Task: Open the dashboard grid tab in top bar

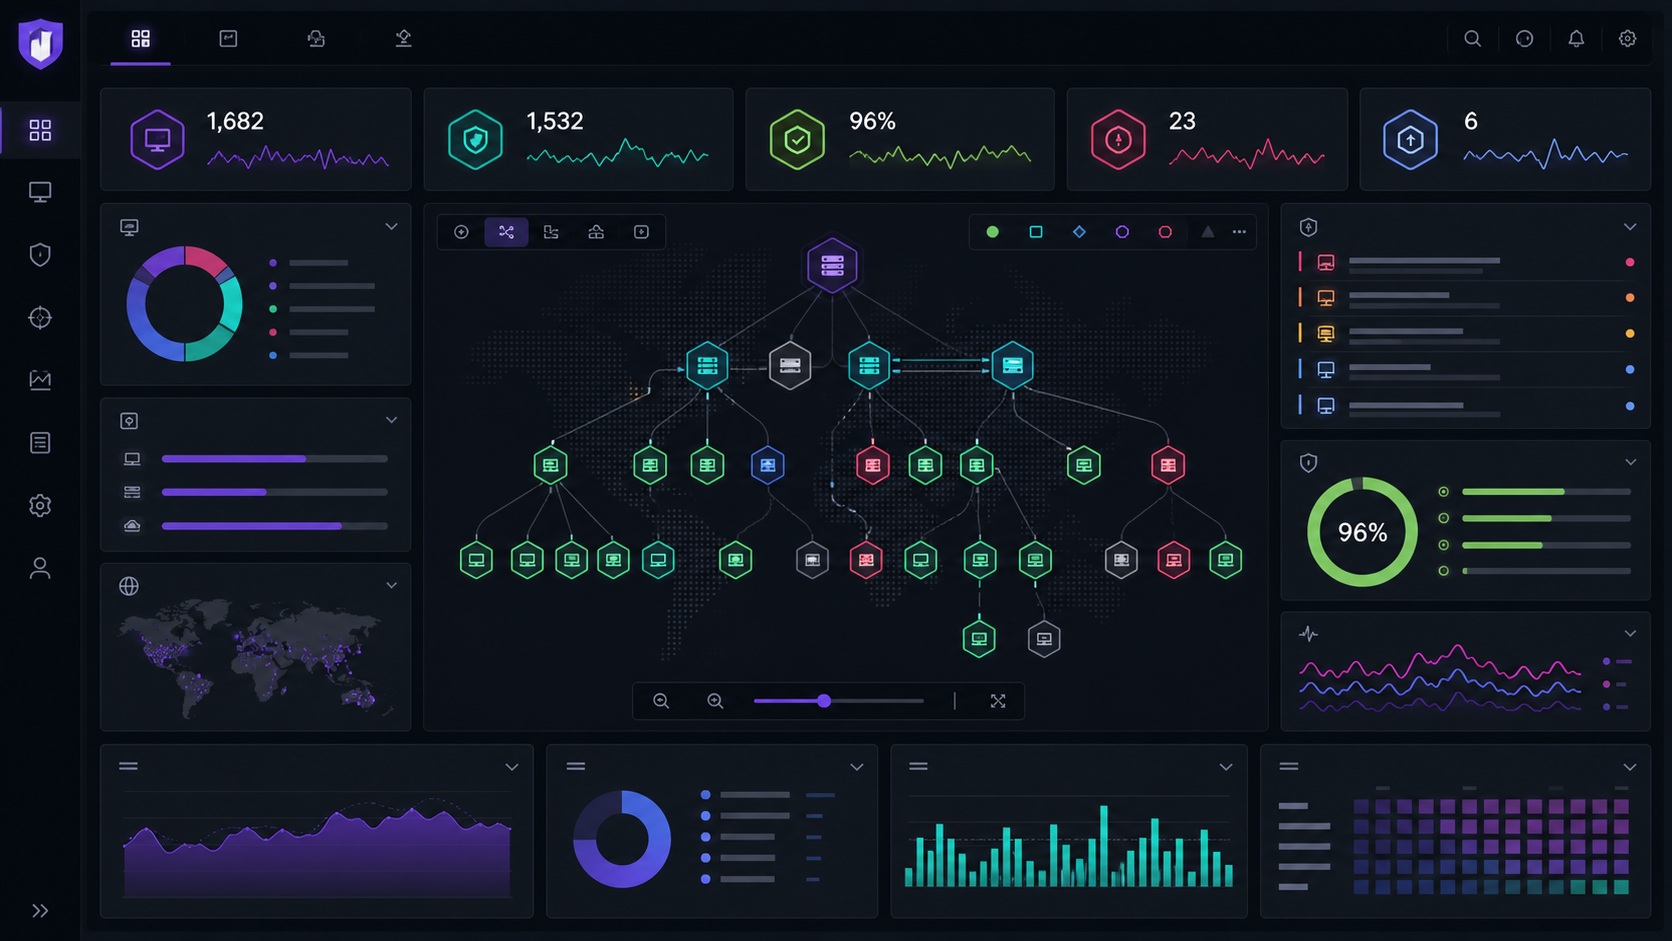Action: coord(140,38)
